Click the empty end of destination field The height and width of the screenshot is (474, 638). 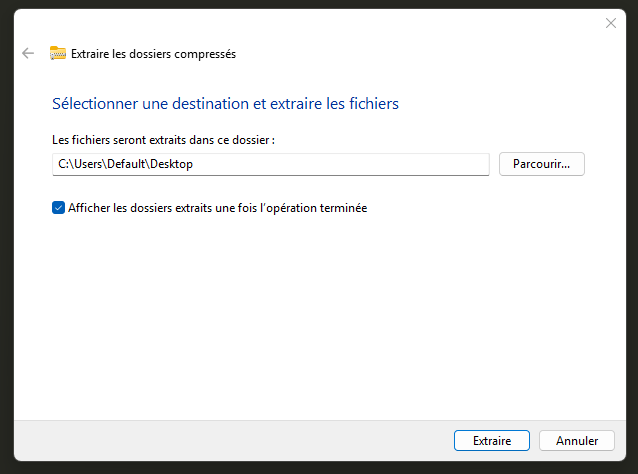(400, 164)
